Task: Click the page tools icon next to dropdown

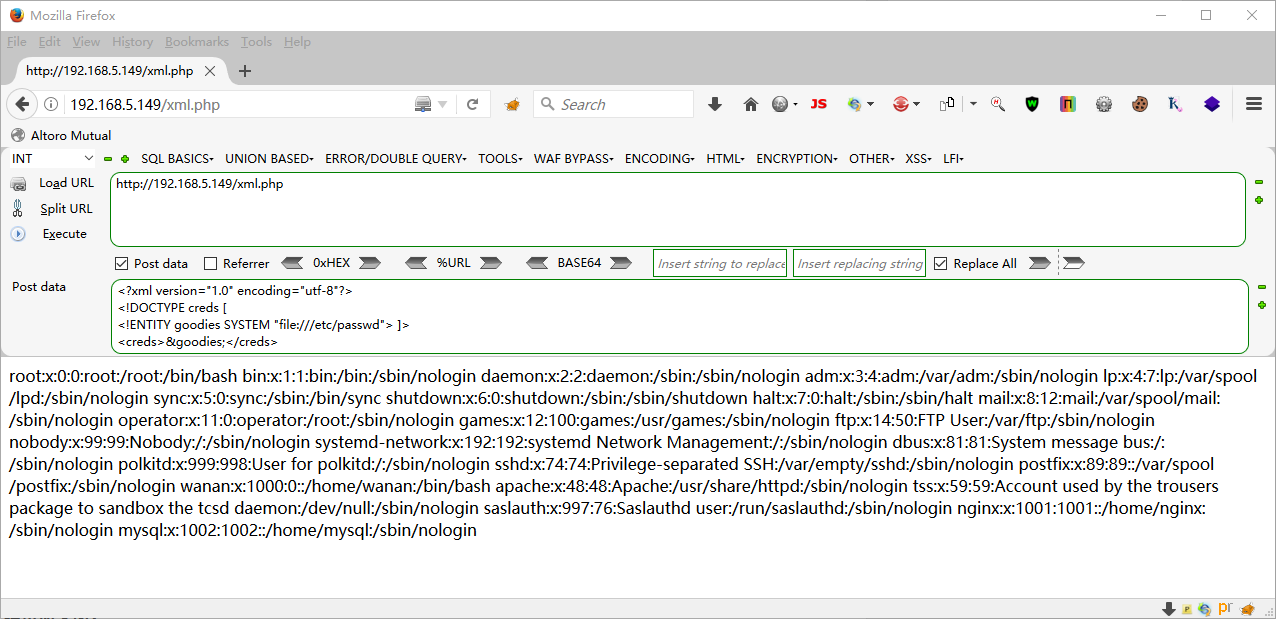Action: pos(948,104)
